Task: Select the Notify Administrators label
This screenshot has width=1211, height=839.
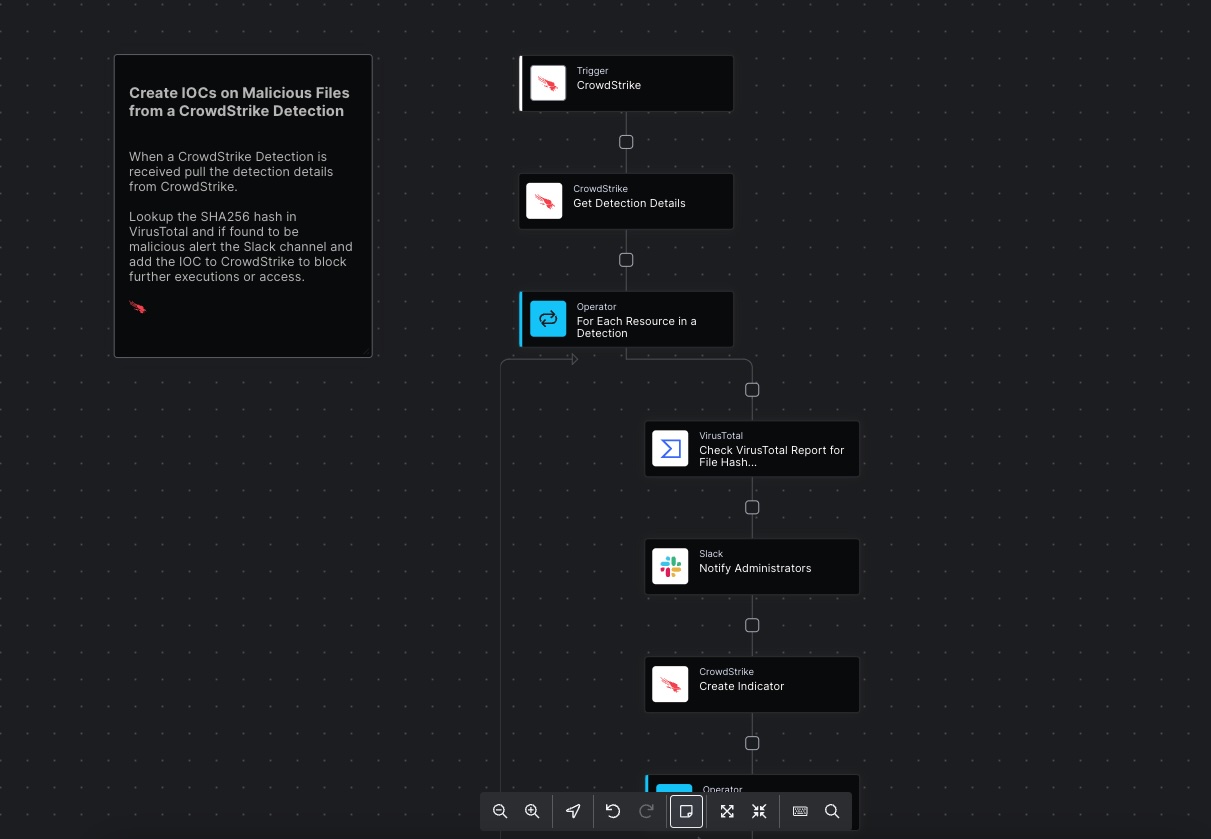Action: [x=755, y=568]
